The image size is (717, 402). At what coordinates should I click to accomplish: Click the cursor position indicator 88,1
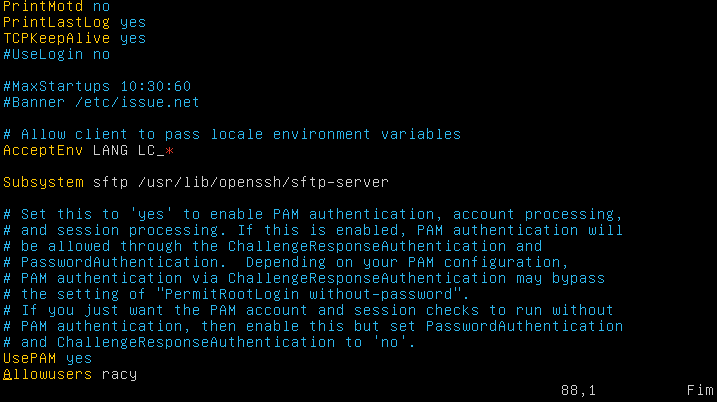point(577,390)
